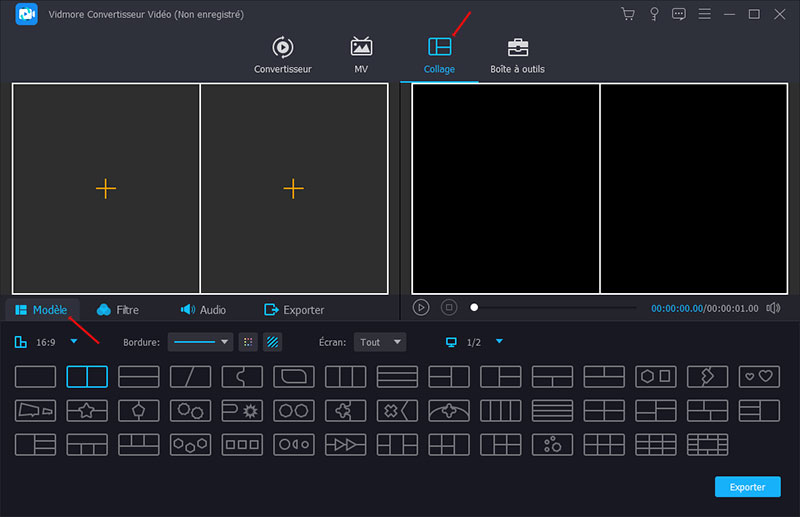Open the feedback chat bubble icon
Image resolution: width=800 pixels, height=517 pixels.
[x=679, y=14]
